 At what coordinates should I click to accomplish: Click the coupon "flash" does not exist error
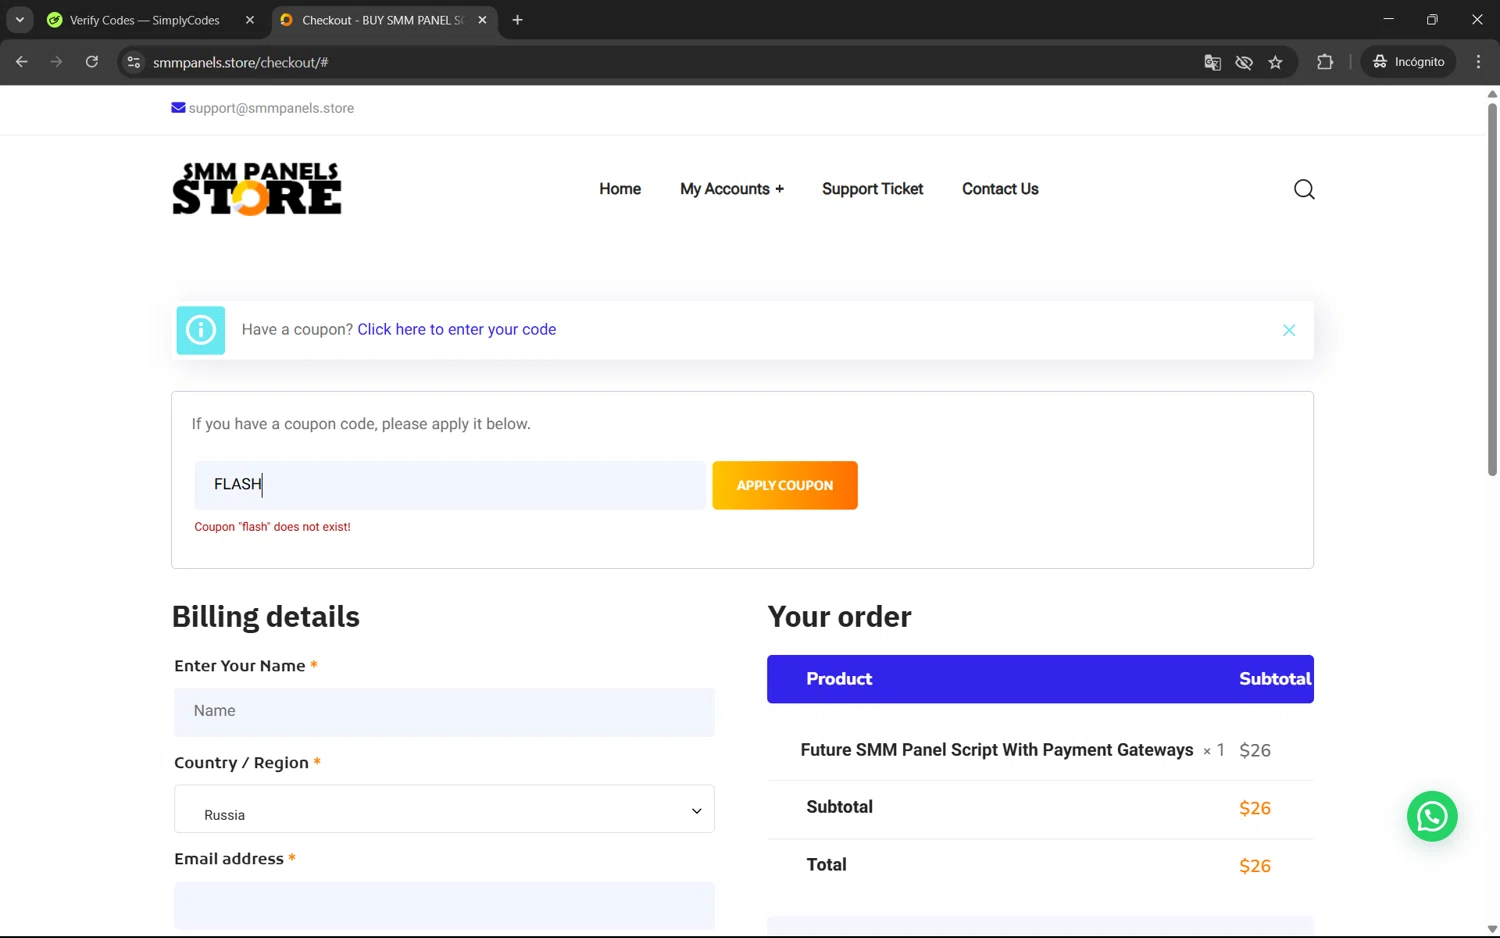(272, 527)
